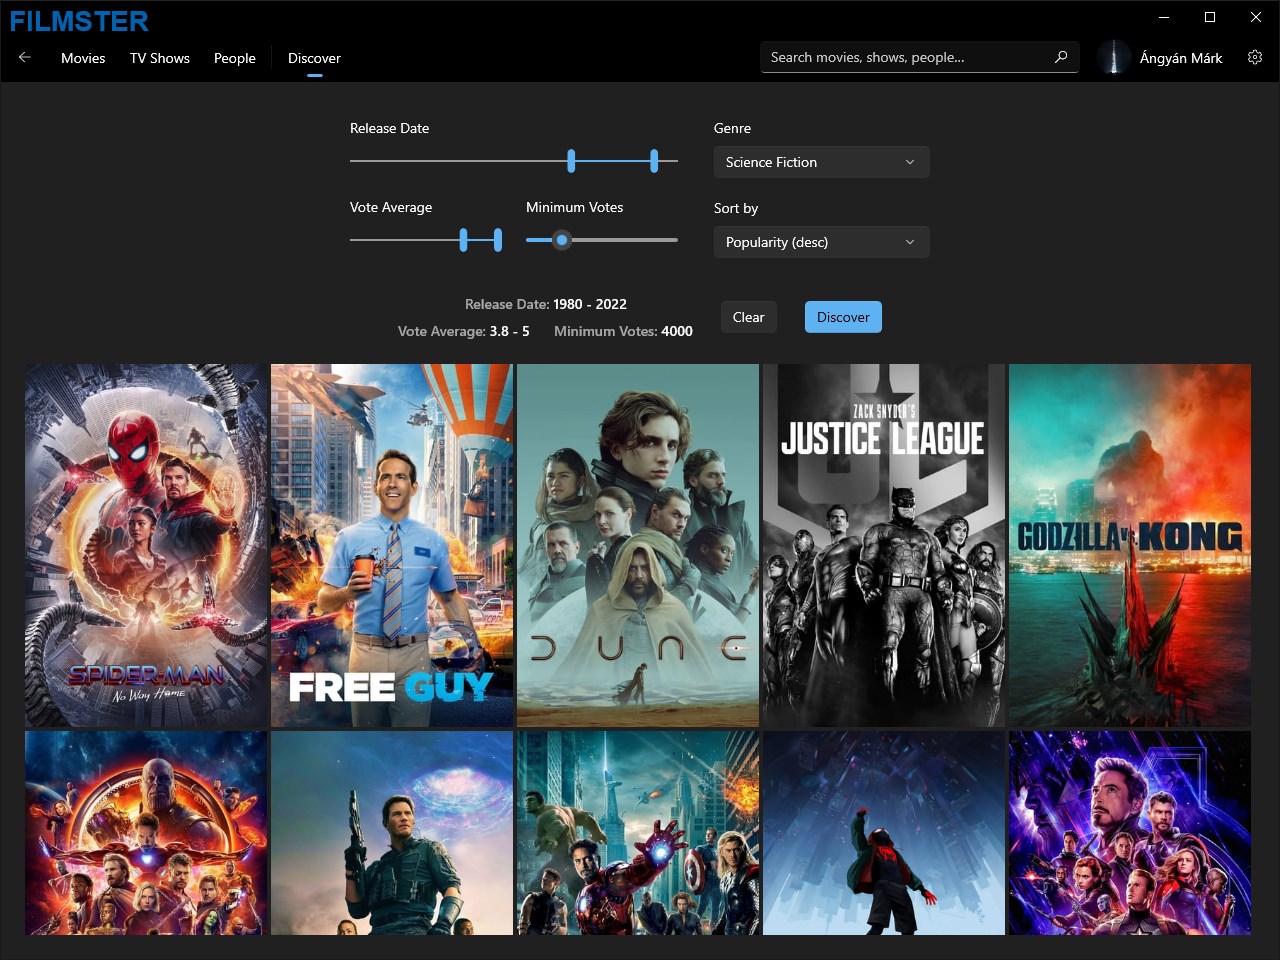Click the user profile avatar
The image size is (1280, 960).
[x=1113, y=58]
